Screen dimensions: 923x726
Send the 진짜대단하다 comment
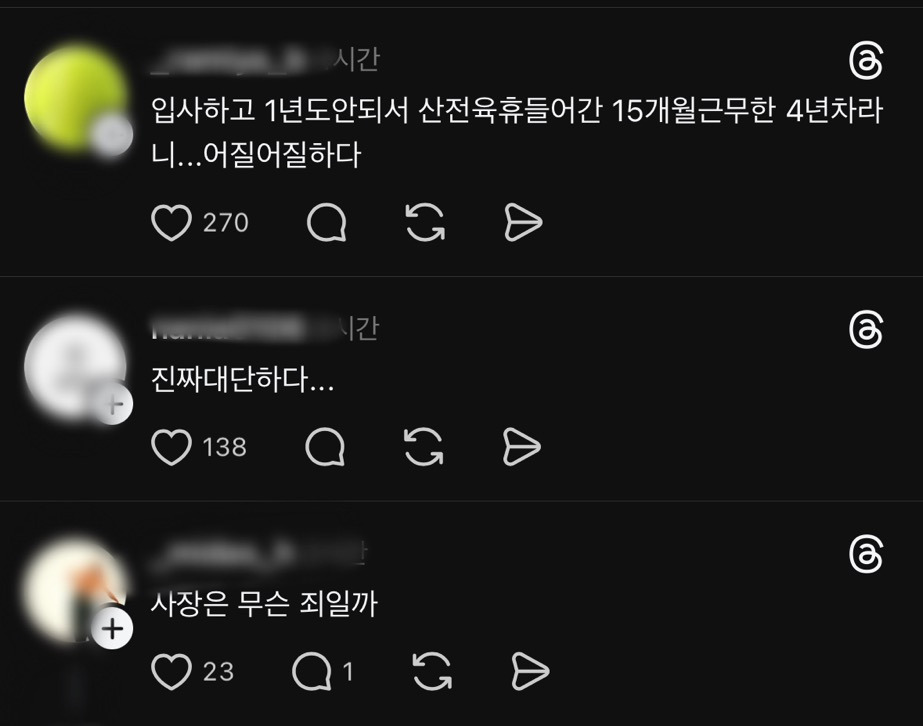[x=522, y=447]
